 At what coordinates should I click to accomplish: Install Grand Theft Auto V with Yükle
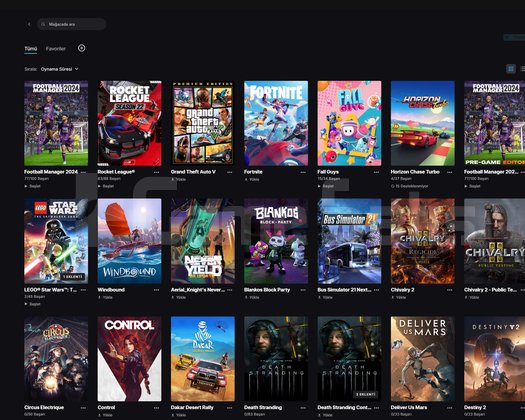178,179
